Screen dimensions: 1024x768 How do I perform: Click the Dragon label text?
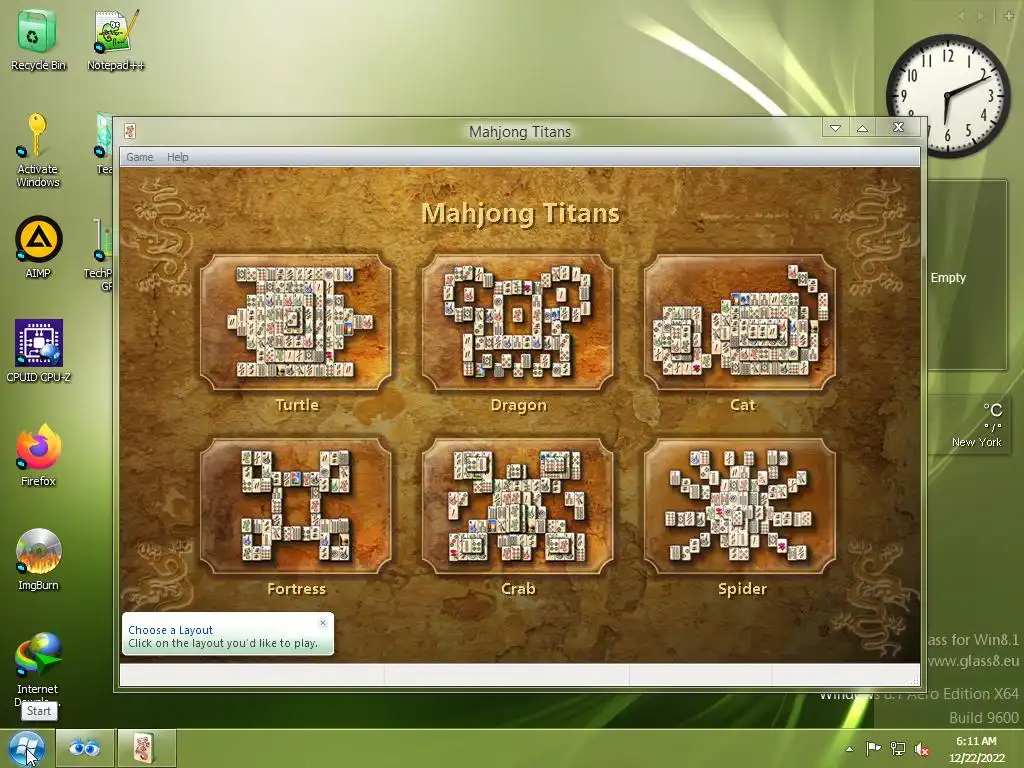click(x=519, y=405)
